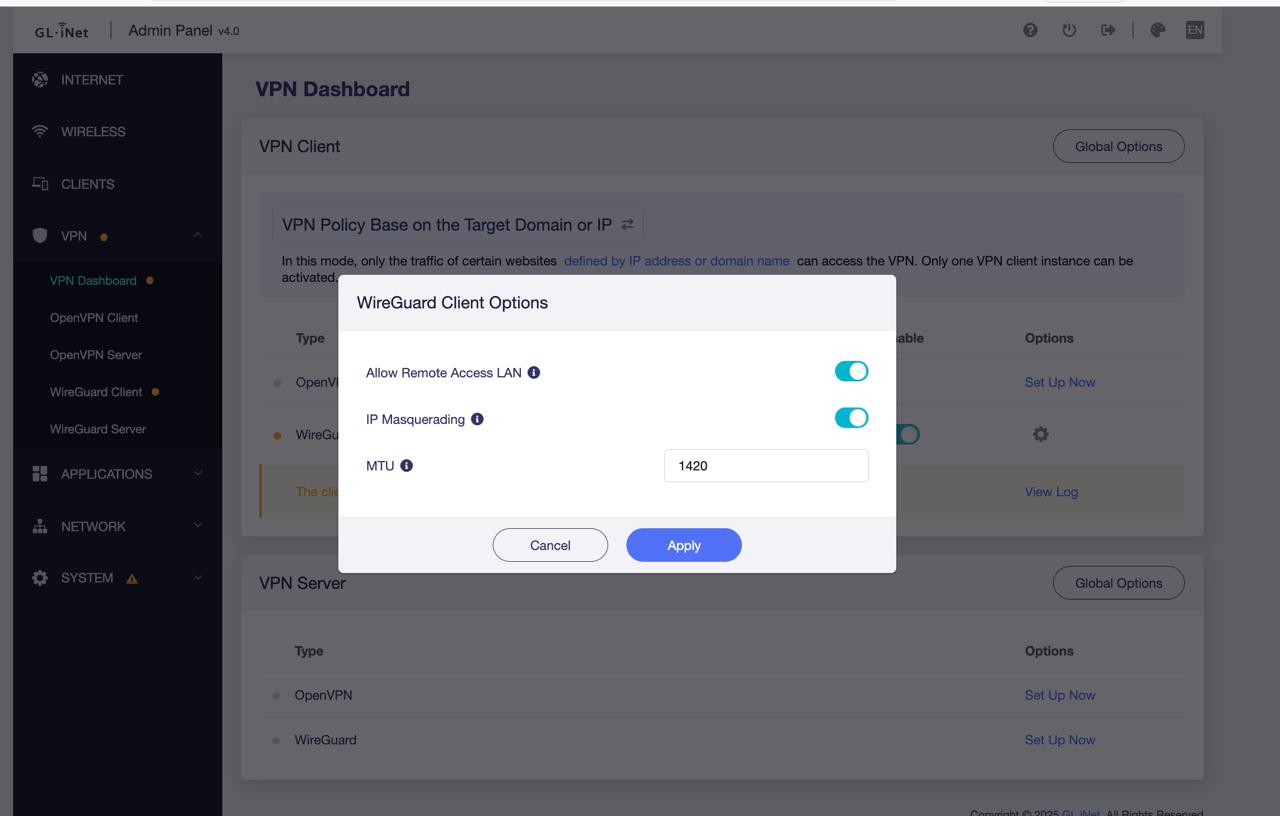Viewport: 1280px width, 816px height.
Task: Open the OpenVPN Client menu item
Action: pyautogui.click(x=94, y=318)
